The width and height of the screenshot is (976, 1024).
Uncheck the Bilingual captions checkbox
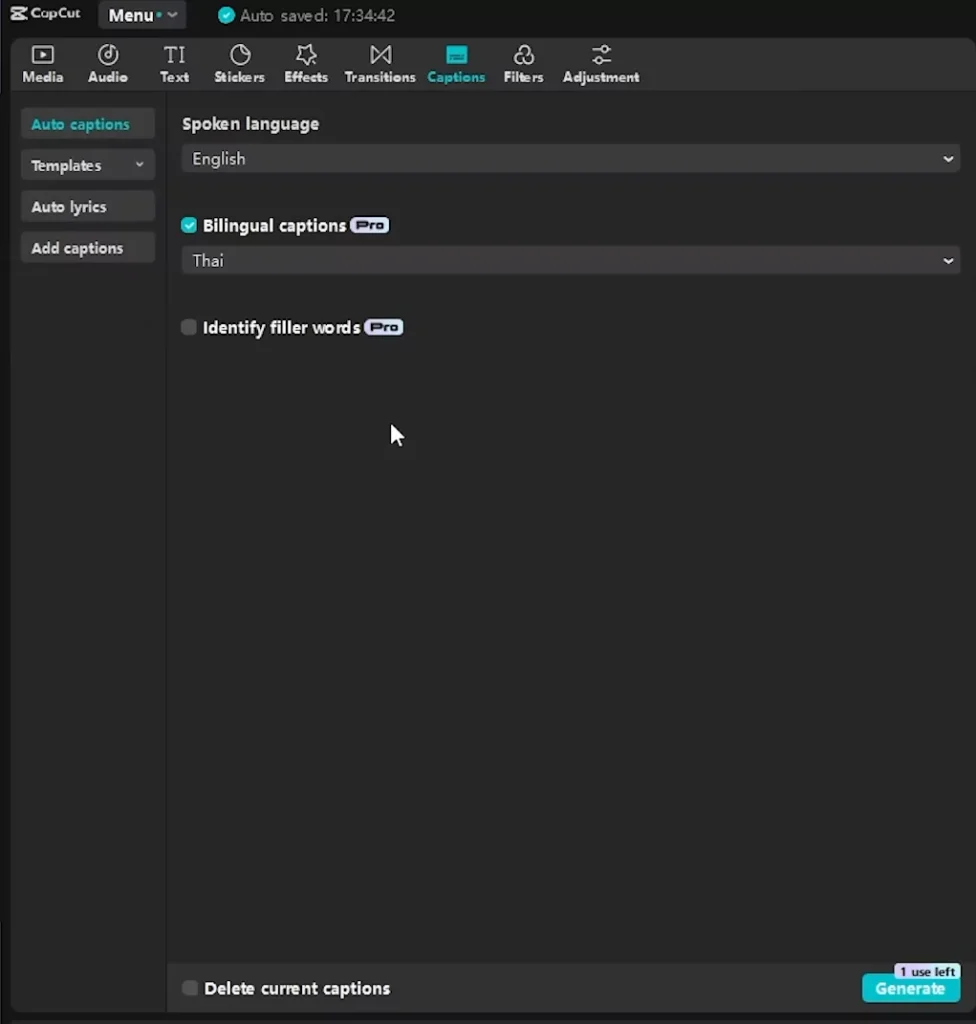point(189,225)
